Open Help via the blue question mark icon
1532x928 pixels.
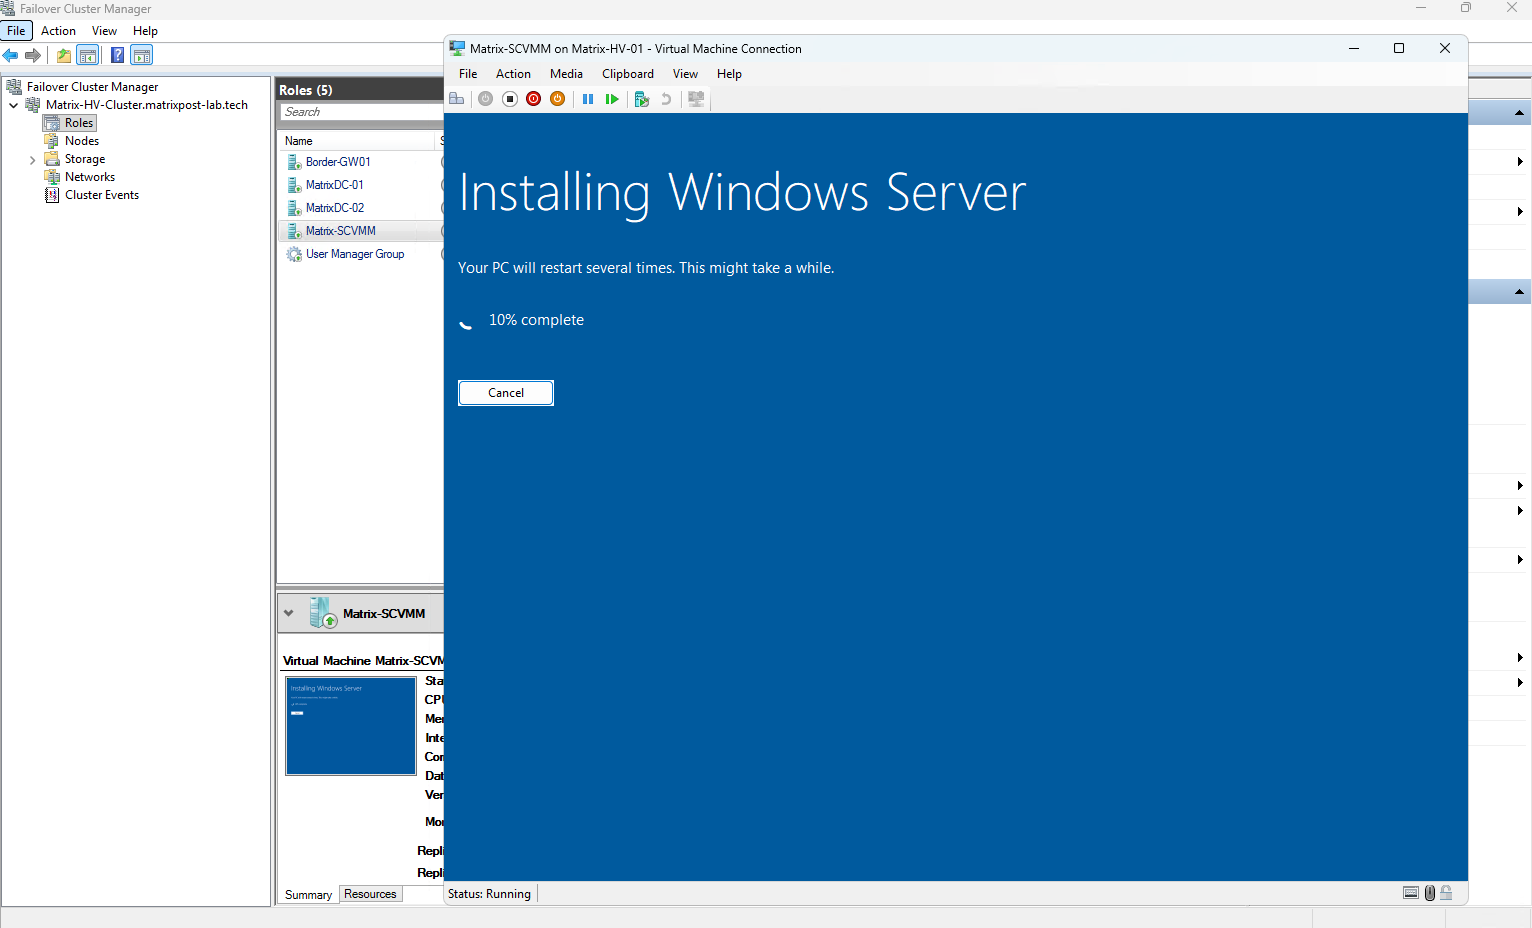click(118, 55)
